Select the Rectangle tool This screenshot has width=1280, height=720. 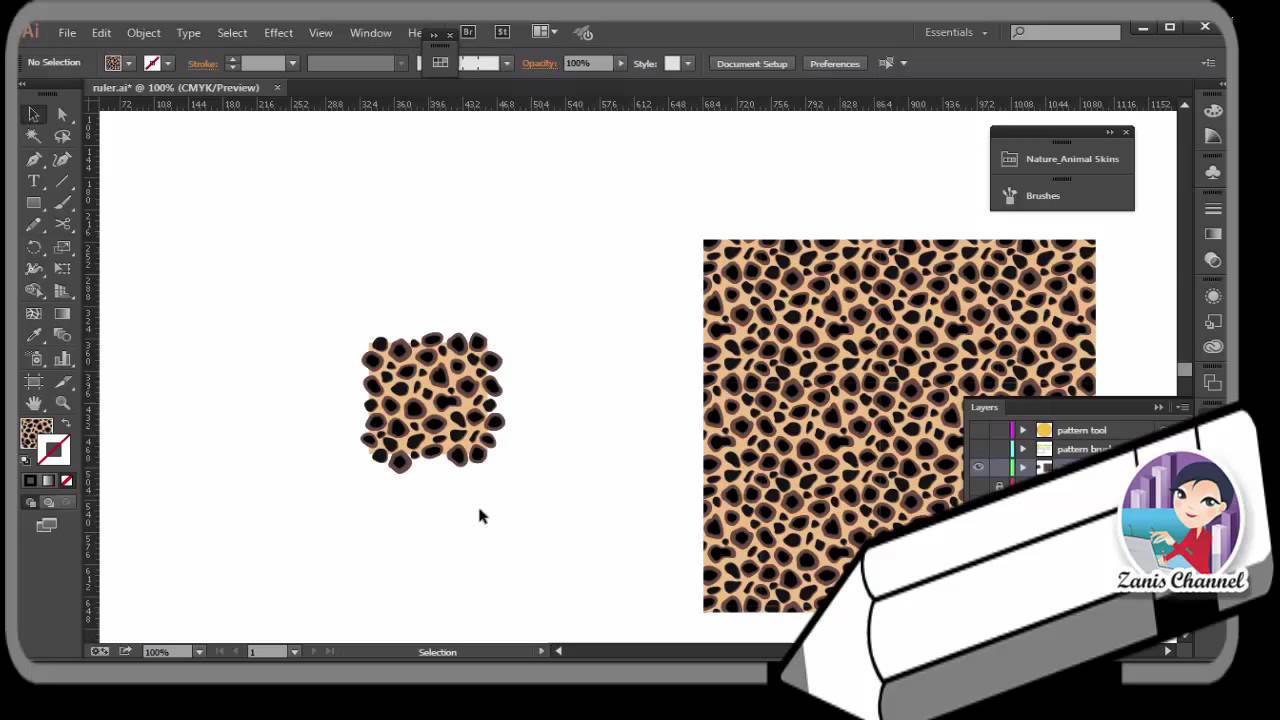34,203
